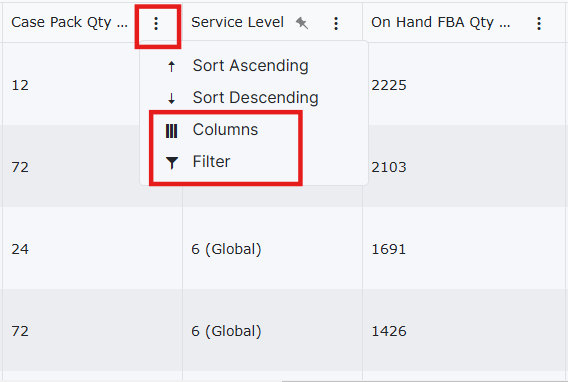Select Filter from the column menu
This screenshot has width=568, height=382.
[x=254, y=161]
